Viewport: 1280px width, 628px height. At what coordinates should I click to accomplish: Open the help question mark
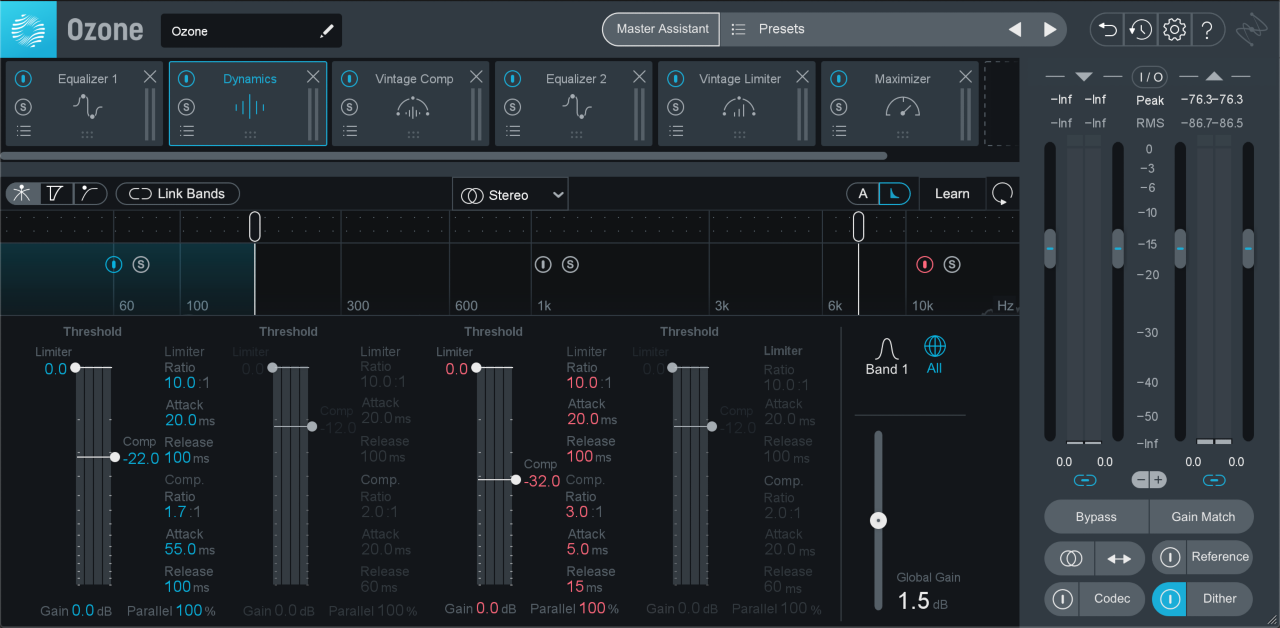[x=1207, y=30]
